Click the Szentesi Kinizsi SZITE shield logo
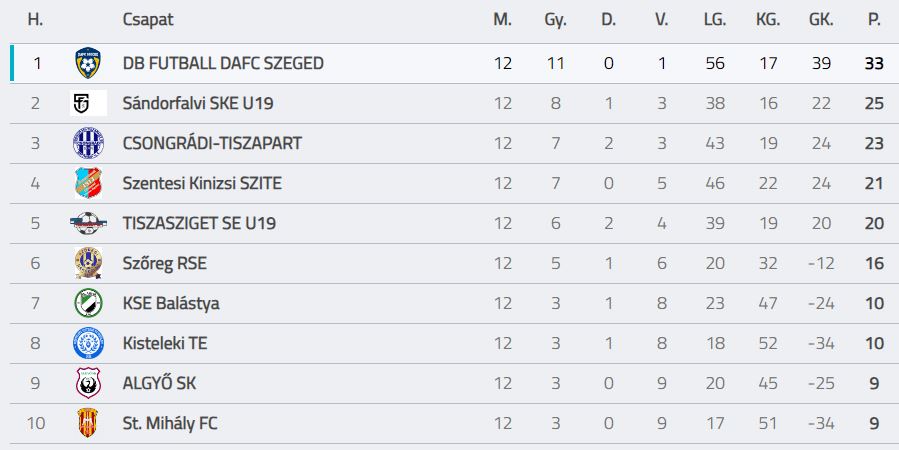The height and width of the screenshot is (450, 899). point(88,183)
